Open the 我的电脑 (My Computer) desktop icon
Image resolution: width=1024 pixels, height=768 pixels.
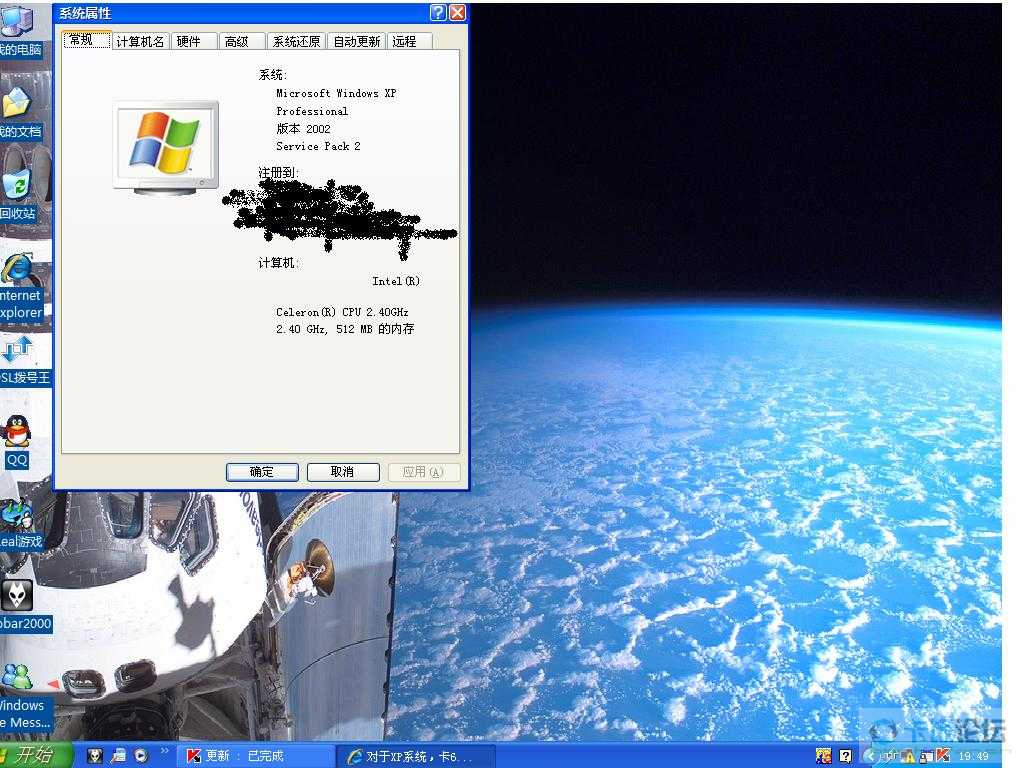pos(18,30)
